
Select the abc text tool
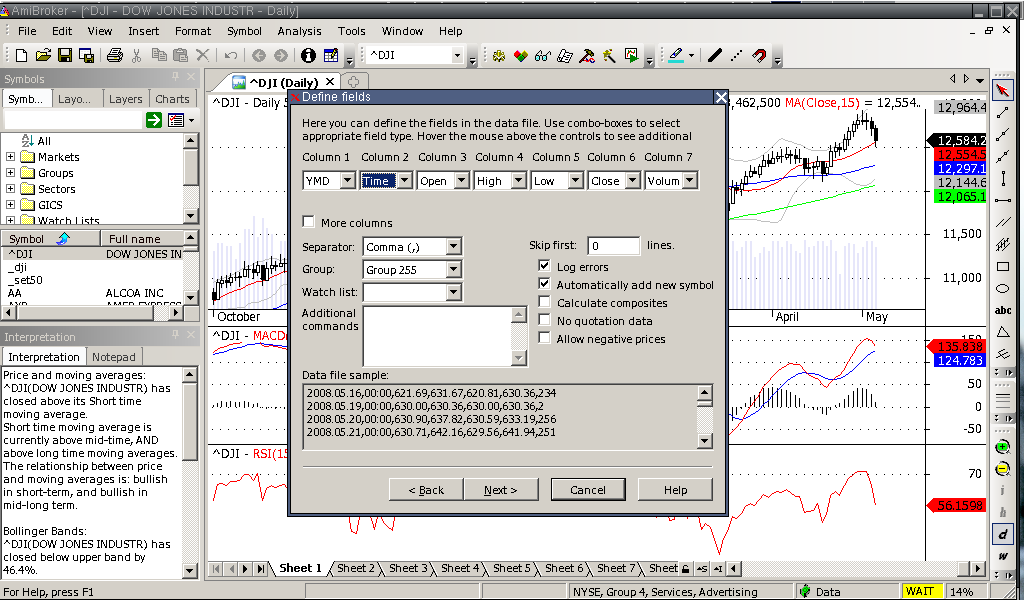tap(1002, 310)
